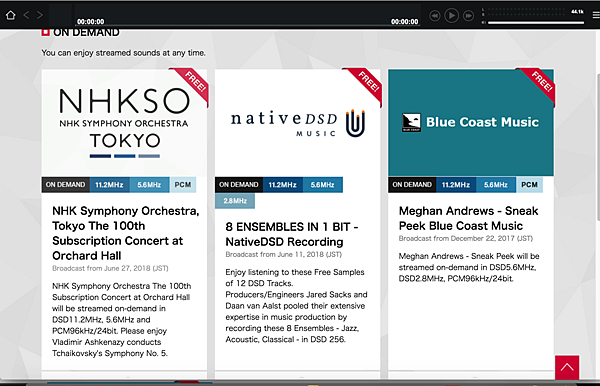Choose PCM format for NHK Symphony concert

183,185
